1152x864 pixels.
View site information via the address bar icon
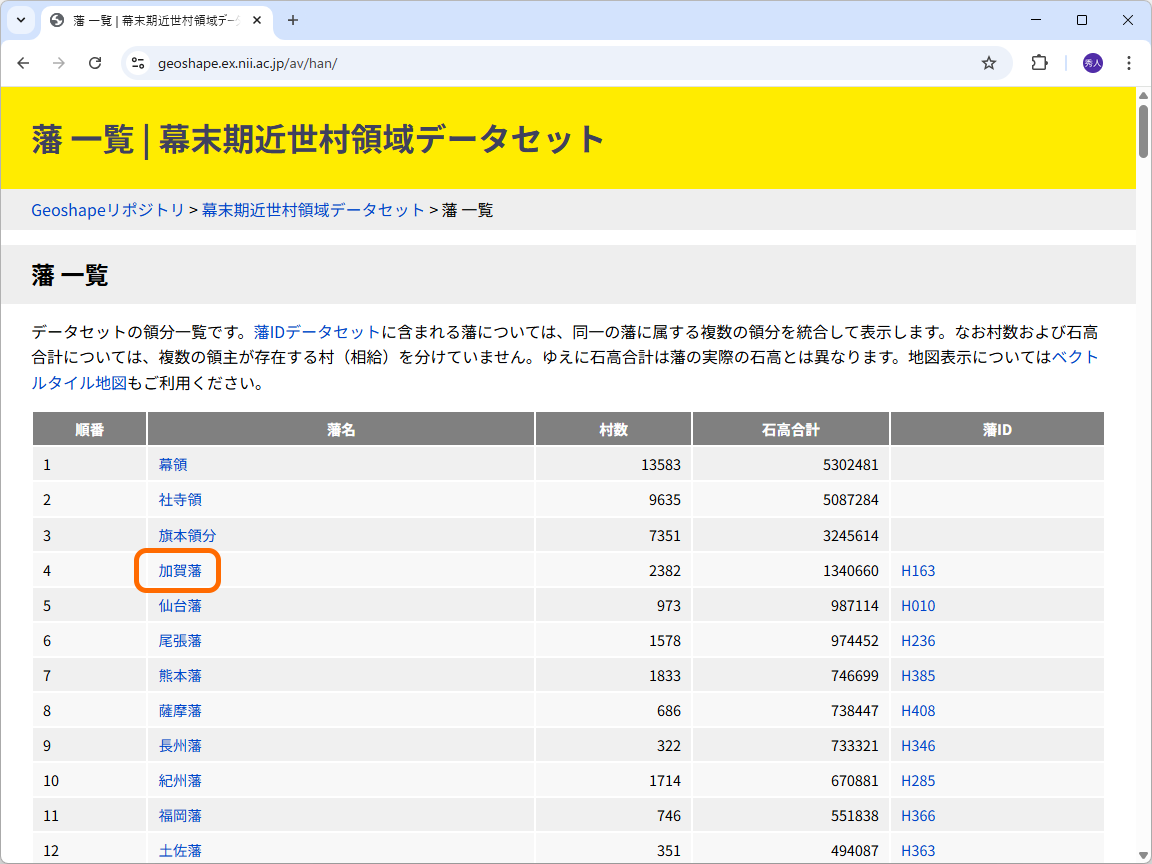135,63
